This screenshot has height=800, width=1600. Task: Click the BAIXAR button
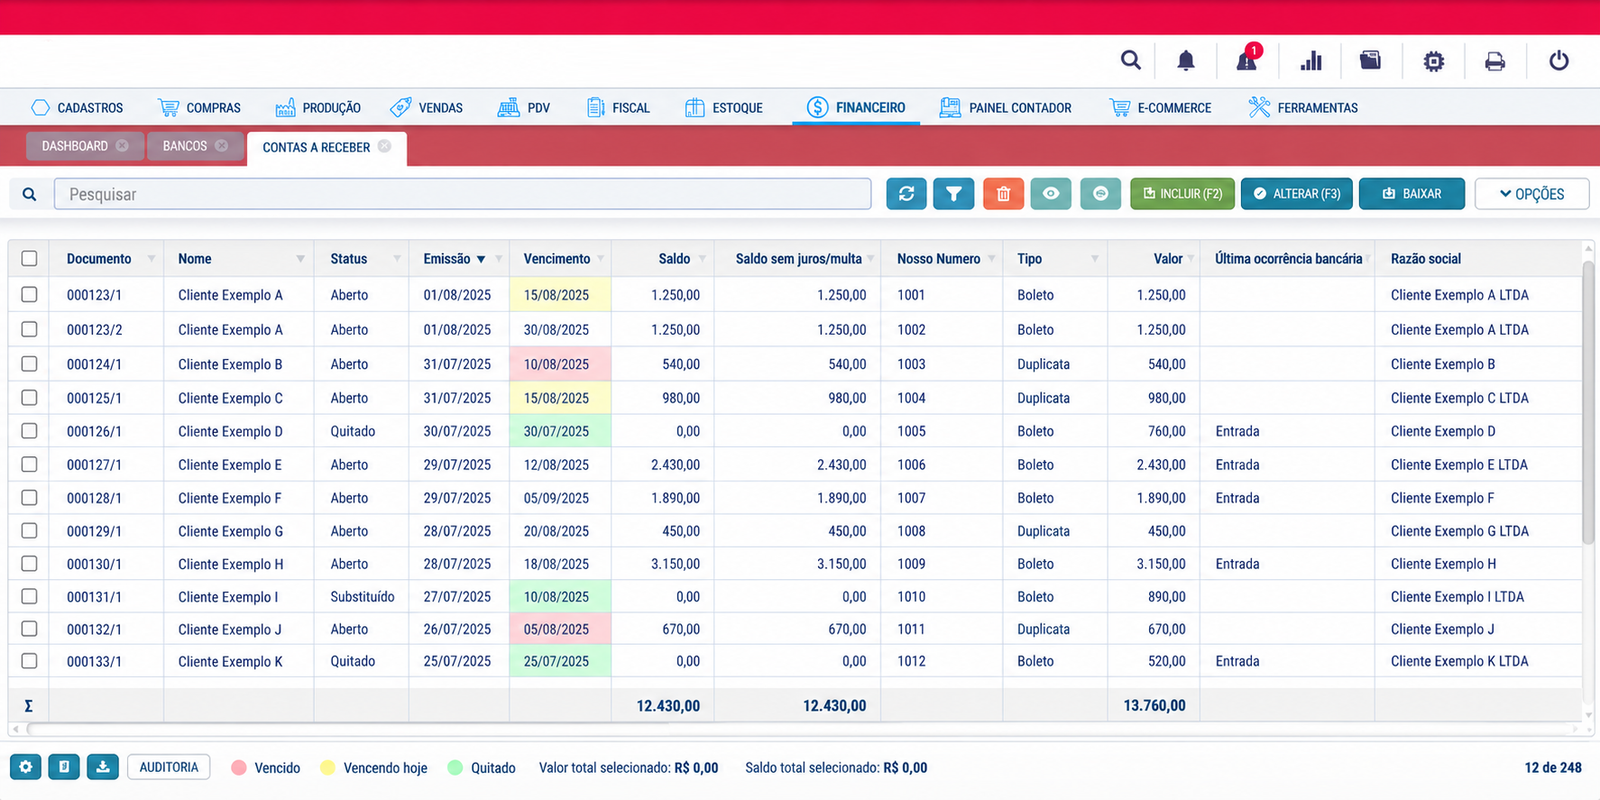pyautogui.click(x=1412, y=194)
